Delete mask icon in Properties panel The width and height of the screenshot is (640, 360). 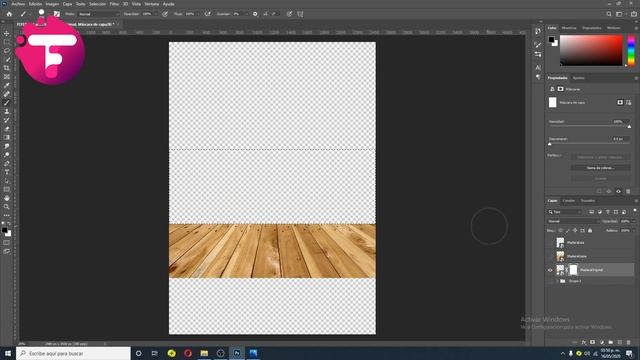(628, 191)
